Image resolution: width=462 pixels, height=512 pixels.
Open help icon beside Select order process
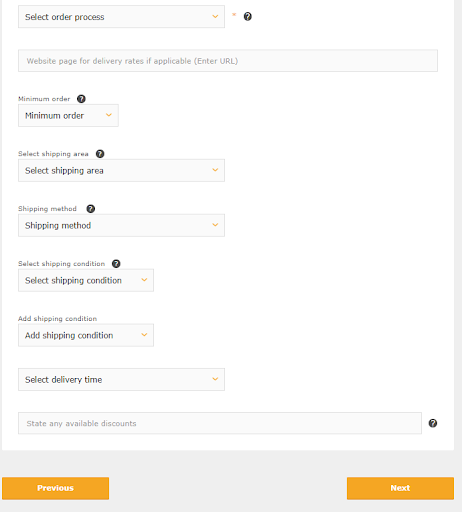point(248,16)
